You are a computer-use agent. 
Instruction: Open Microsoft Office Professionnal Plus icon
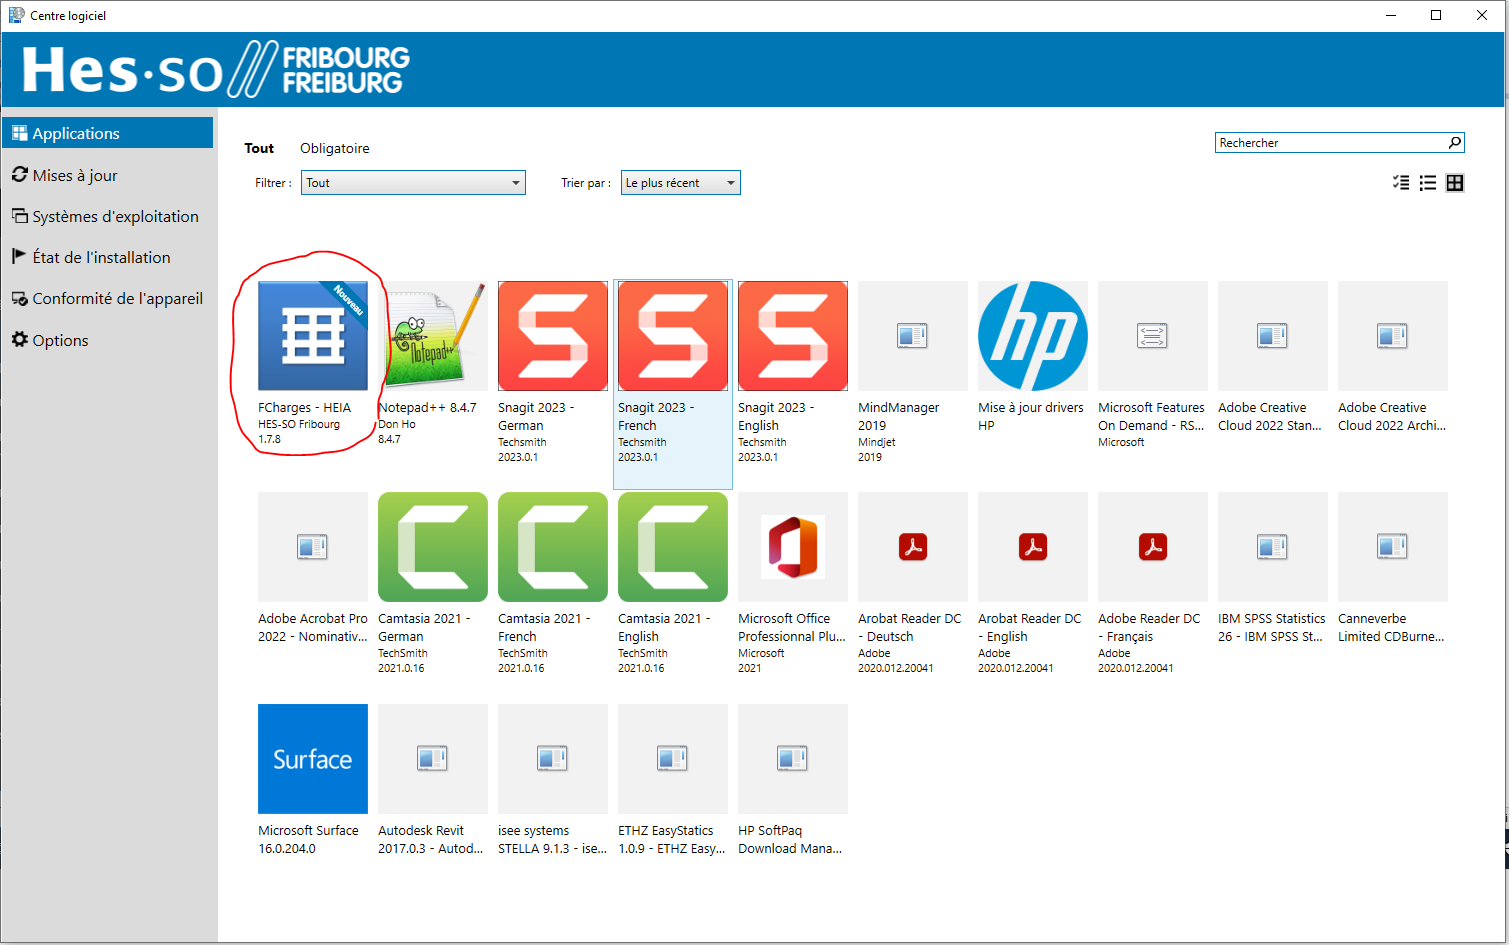coord(793,547)
